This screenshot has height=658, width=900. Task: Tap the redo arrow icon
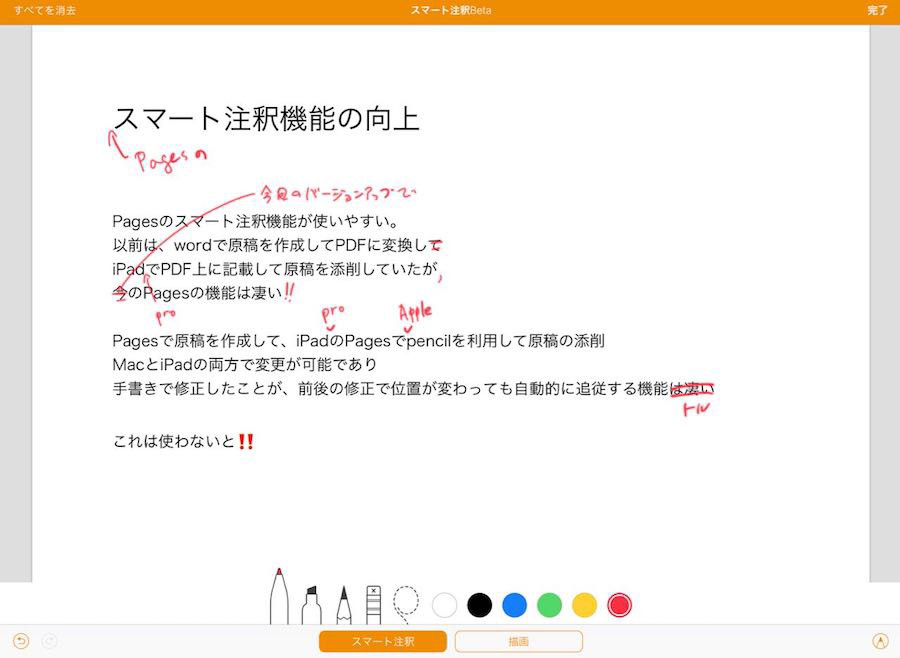point(50,641)
